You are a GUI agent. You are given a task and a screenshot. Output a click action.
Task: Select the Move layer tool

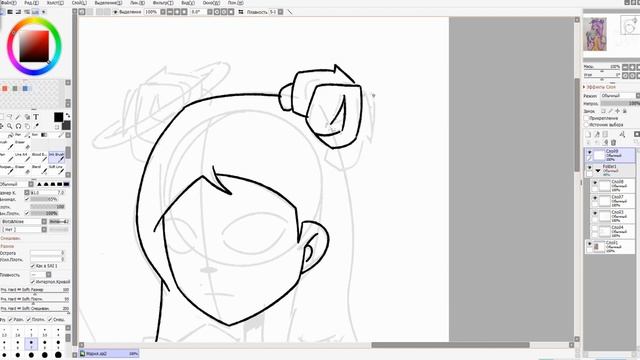tap(1, 126)
